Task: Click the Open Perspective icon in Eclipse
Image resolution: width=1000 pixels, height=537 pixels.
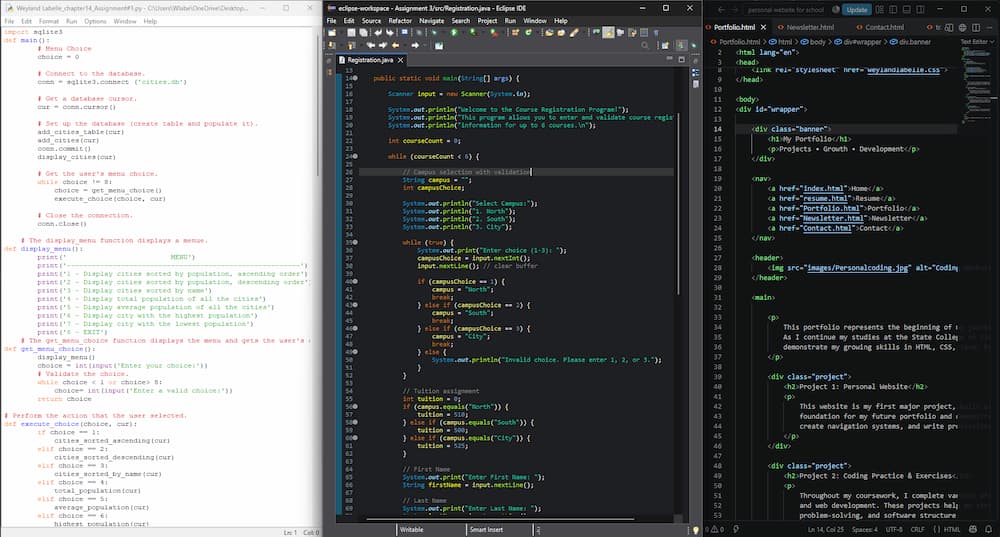Action: pyautogui.click(x=665, y=45)
